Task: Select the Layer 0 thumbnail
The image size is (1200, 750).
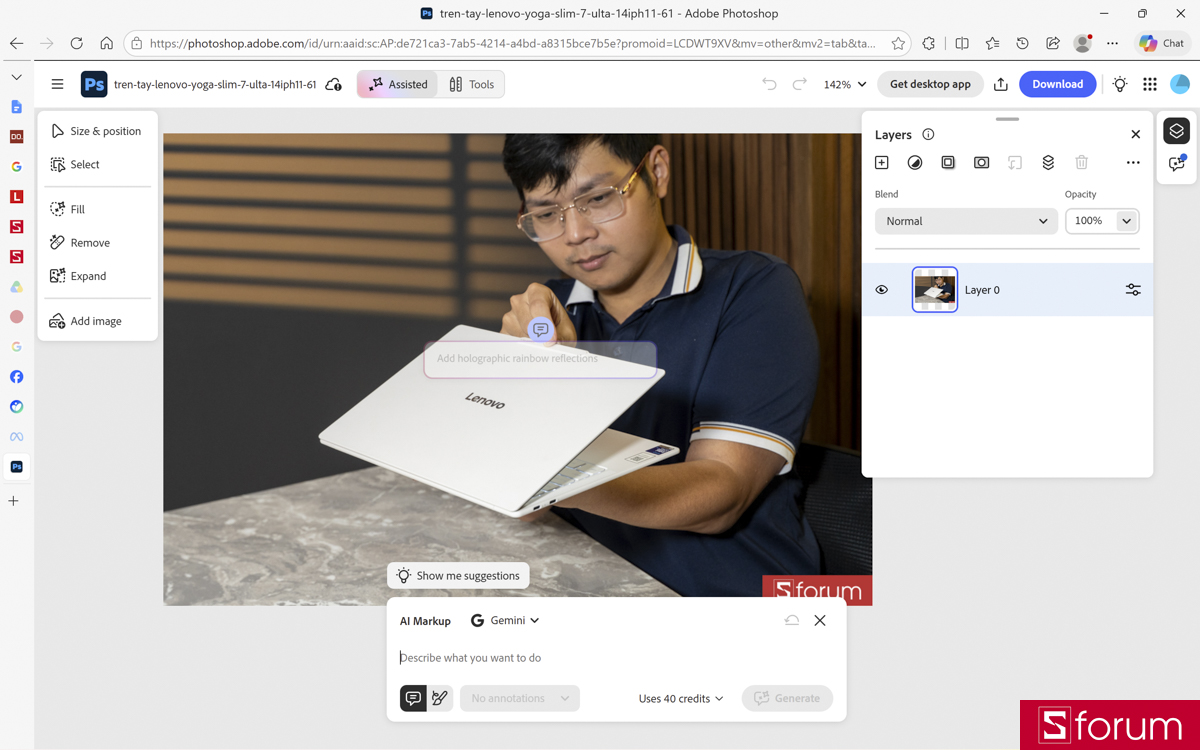Action: click(x=935, y=290)
